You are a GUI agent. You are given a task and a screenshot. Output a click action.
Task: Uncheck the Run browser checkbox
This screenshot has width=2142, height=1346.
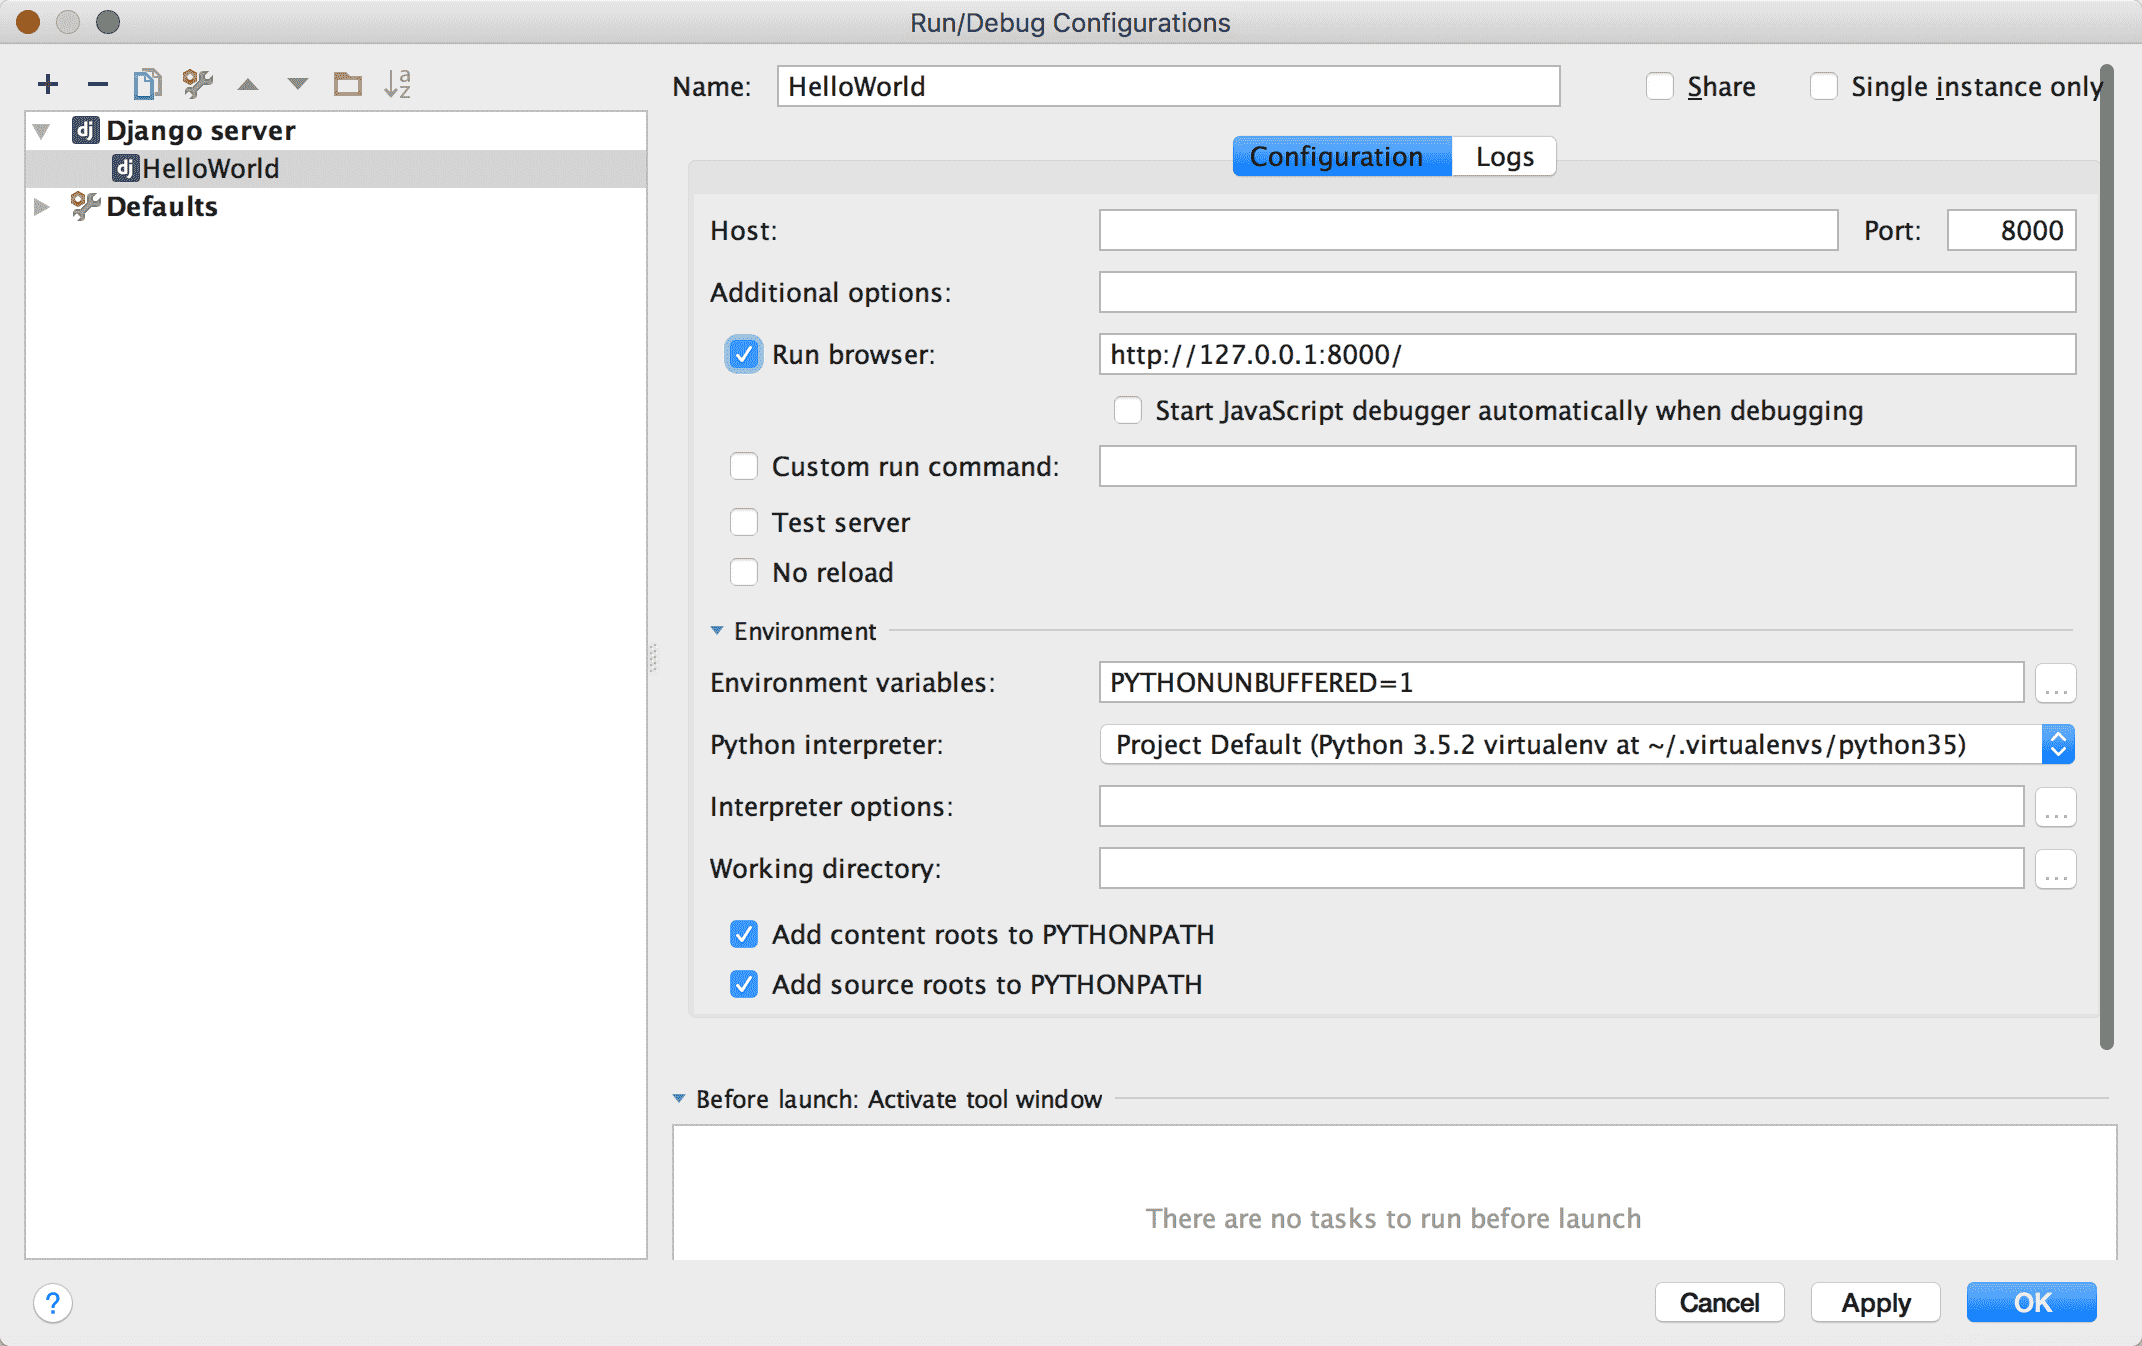(x=744, y=355)
